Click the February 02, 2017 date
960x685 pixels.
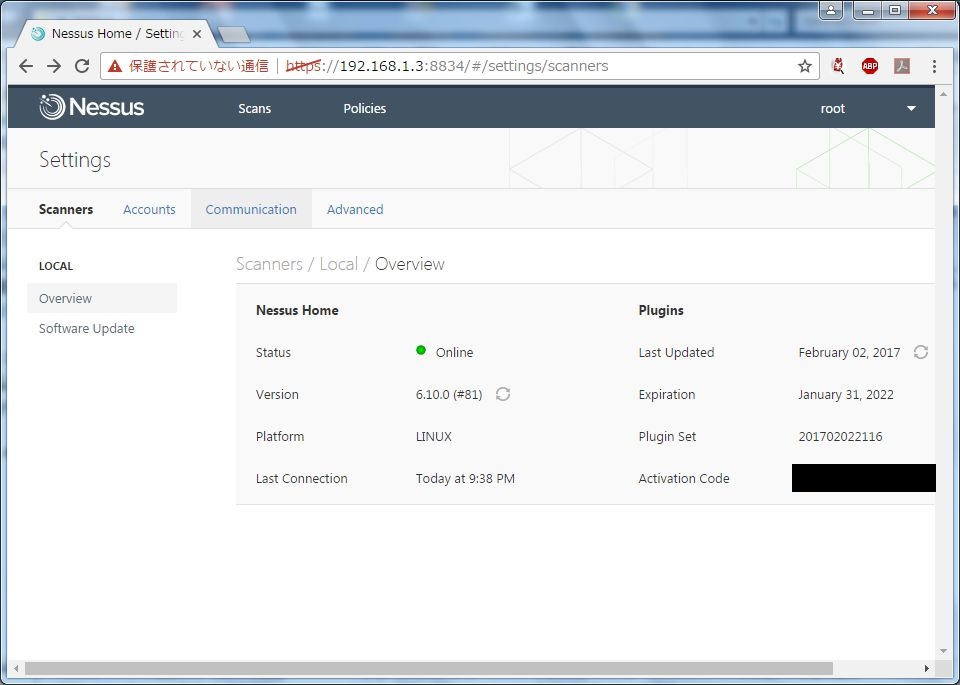point(849,353)
